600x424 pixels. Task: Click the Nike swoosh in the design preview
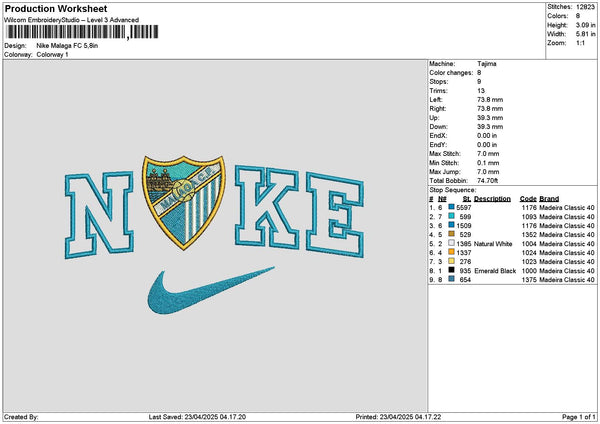click(x=211, y=290)
